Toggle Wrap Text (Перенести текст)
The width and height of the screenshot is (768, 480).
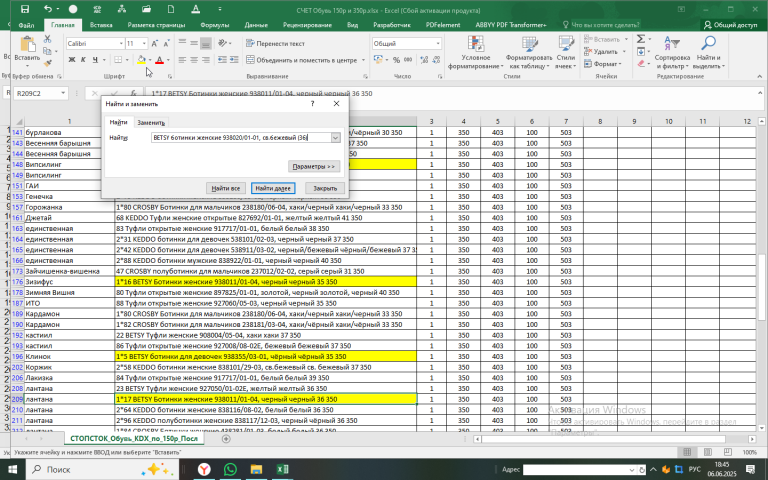pyautogui.click(x=275, y=44)
